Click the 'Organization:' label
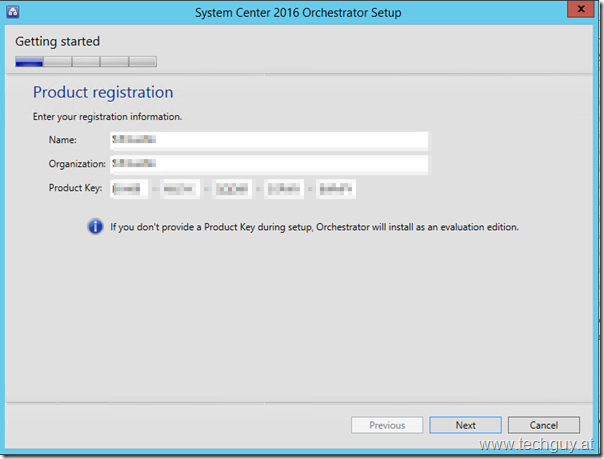604x459 pixels. 77,164
